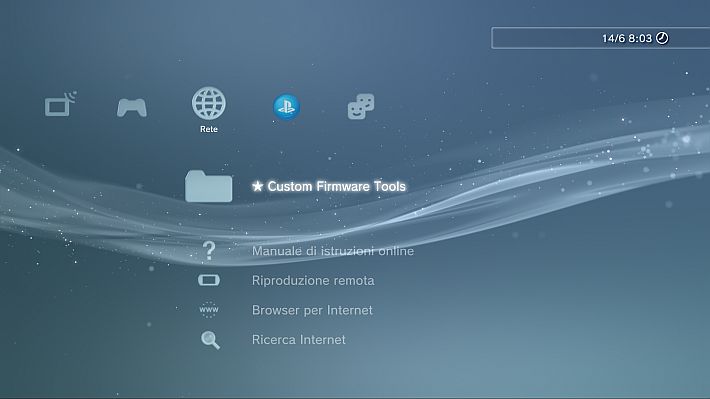Click the 14/6 8:03 date and time
Image resolution: width=710 pixels, height=399 pixels.
tap(627, 38)
